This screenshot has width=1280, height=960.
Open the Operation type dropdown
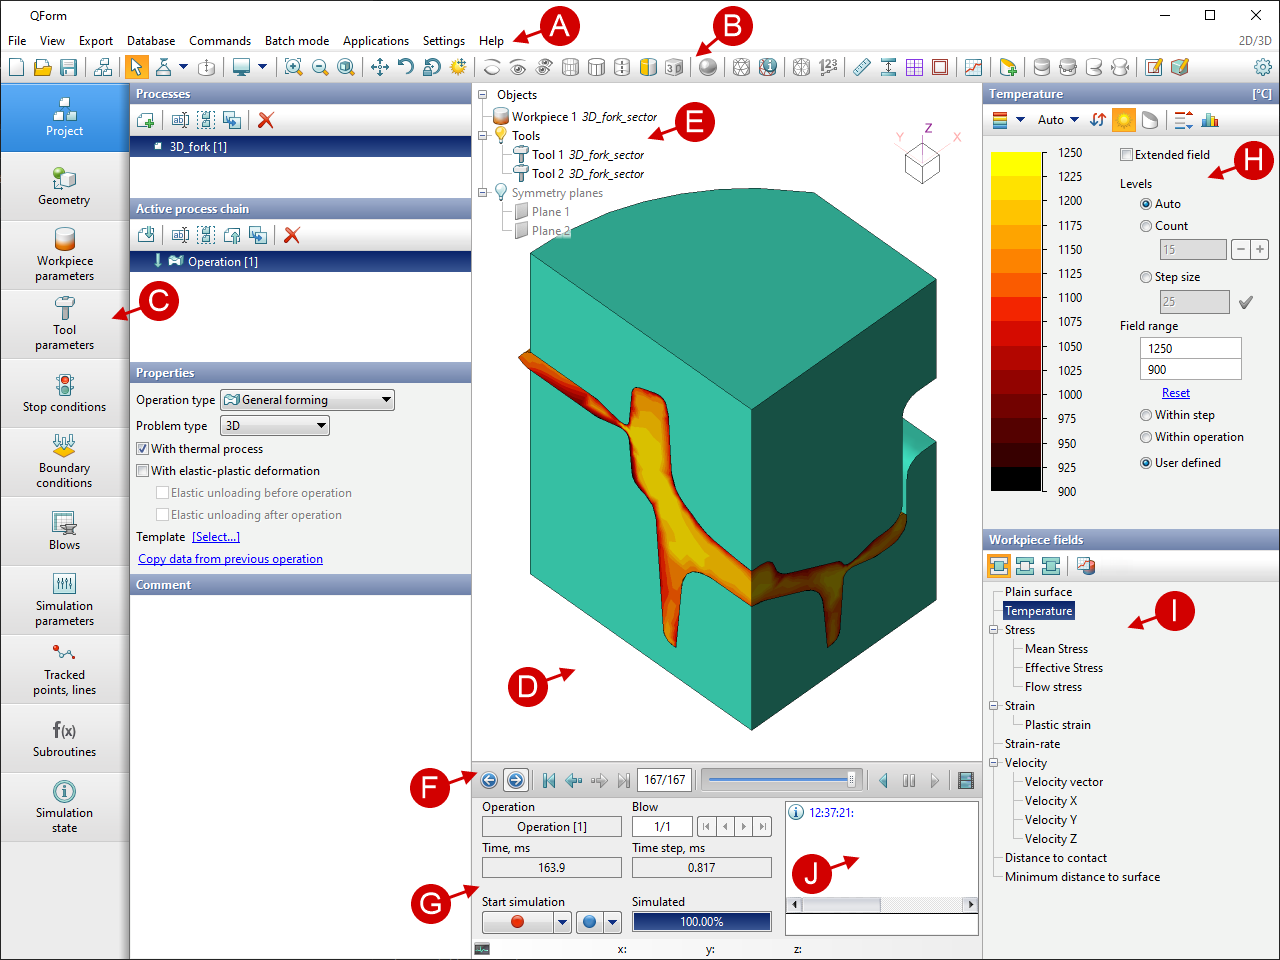click(307, 400)
